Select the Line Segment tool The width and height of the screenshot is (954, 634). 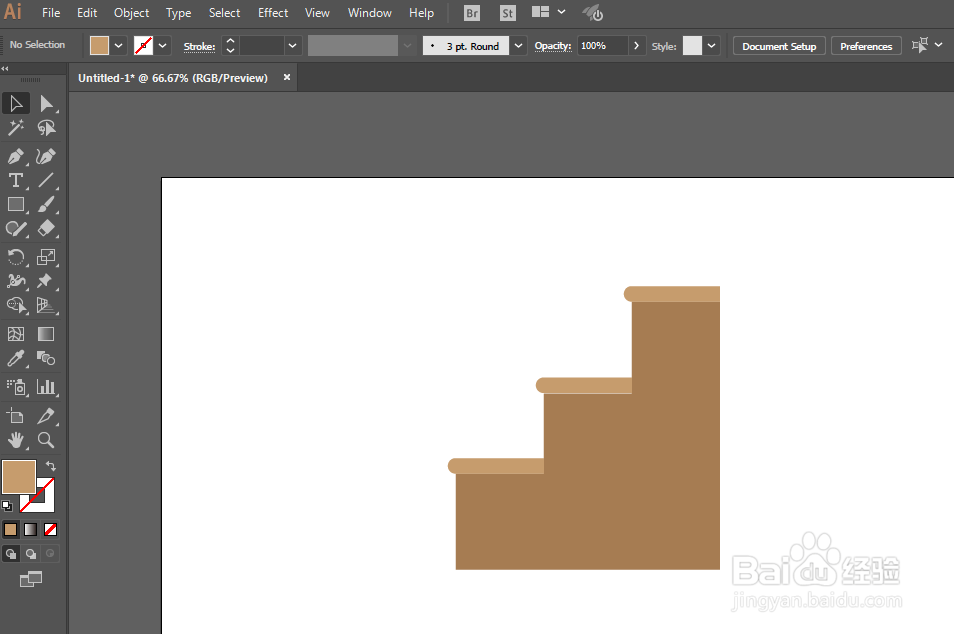pyautogui.click(x=46, y=180)
